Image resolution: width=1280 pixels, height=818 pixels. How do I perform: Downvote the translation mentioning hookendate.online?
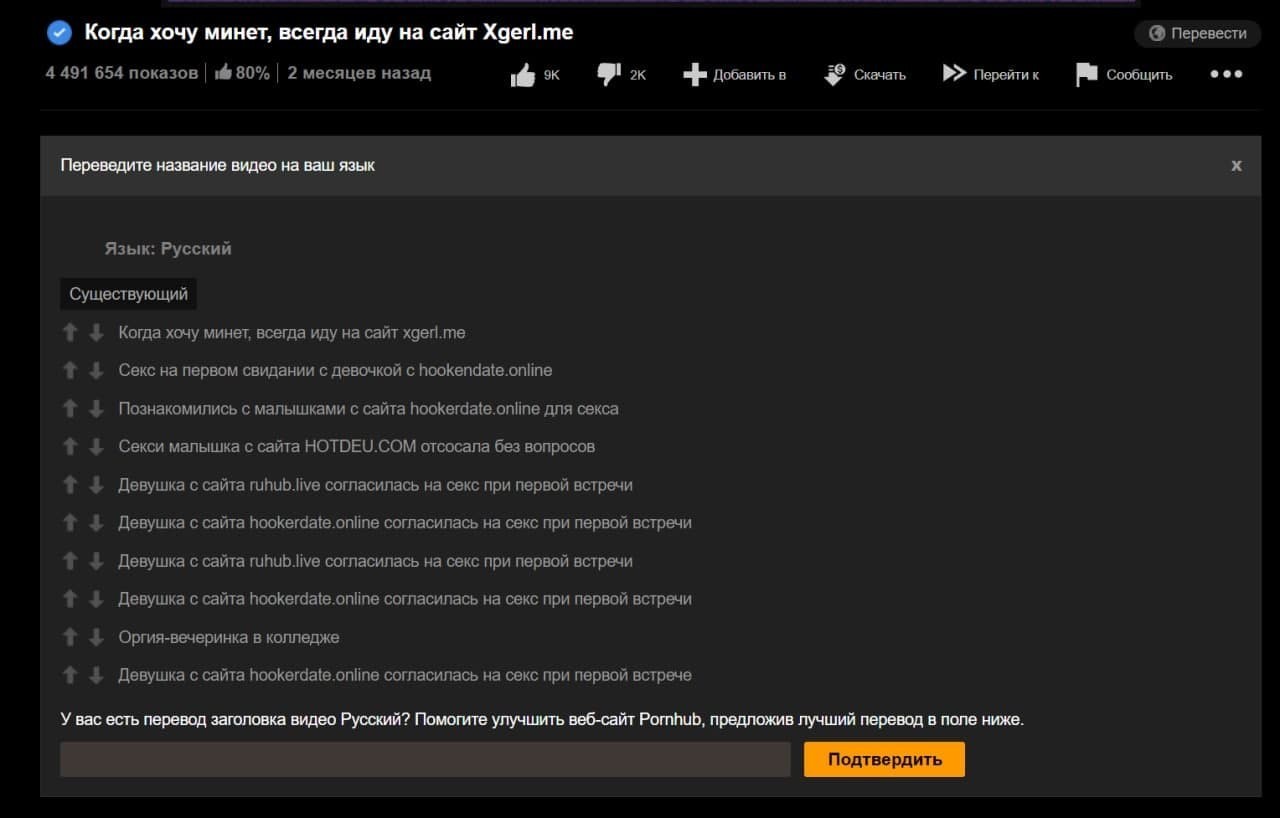96,371
